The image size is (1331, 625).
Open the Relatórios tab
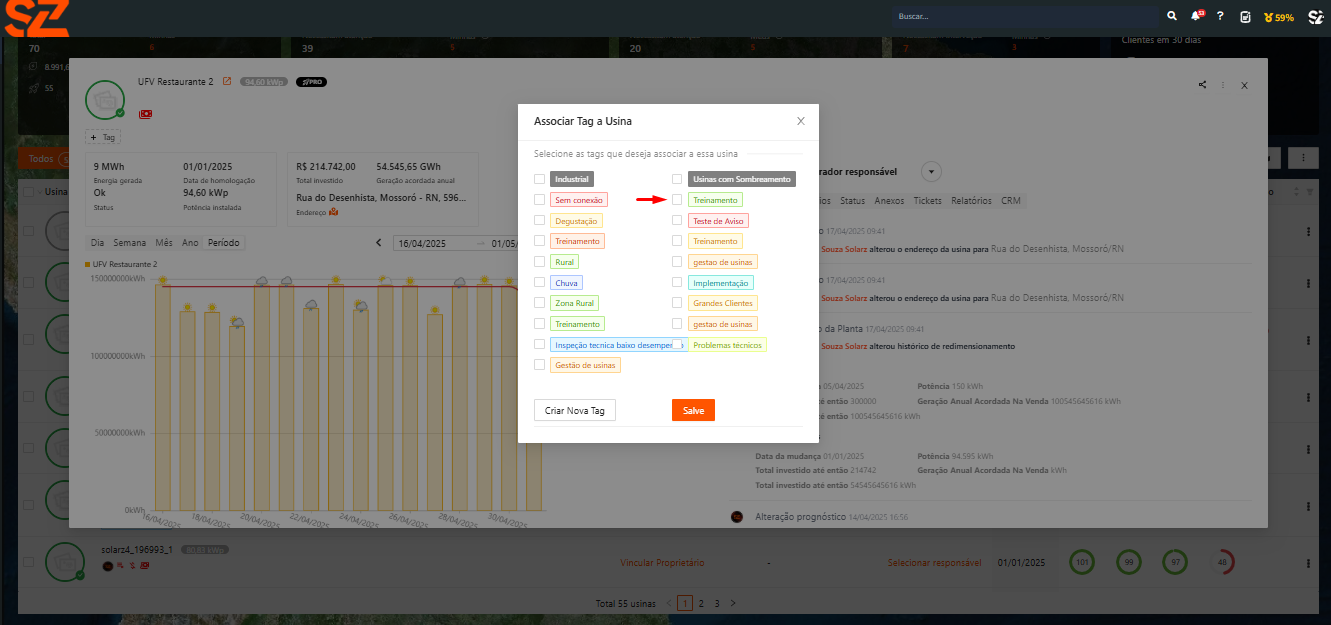pyautogui.click(x=971, y=201)
